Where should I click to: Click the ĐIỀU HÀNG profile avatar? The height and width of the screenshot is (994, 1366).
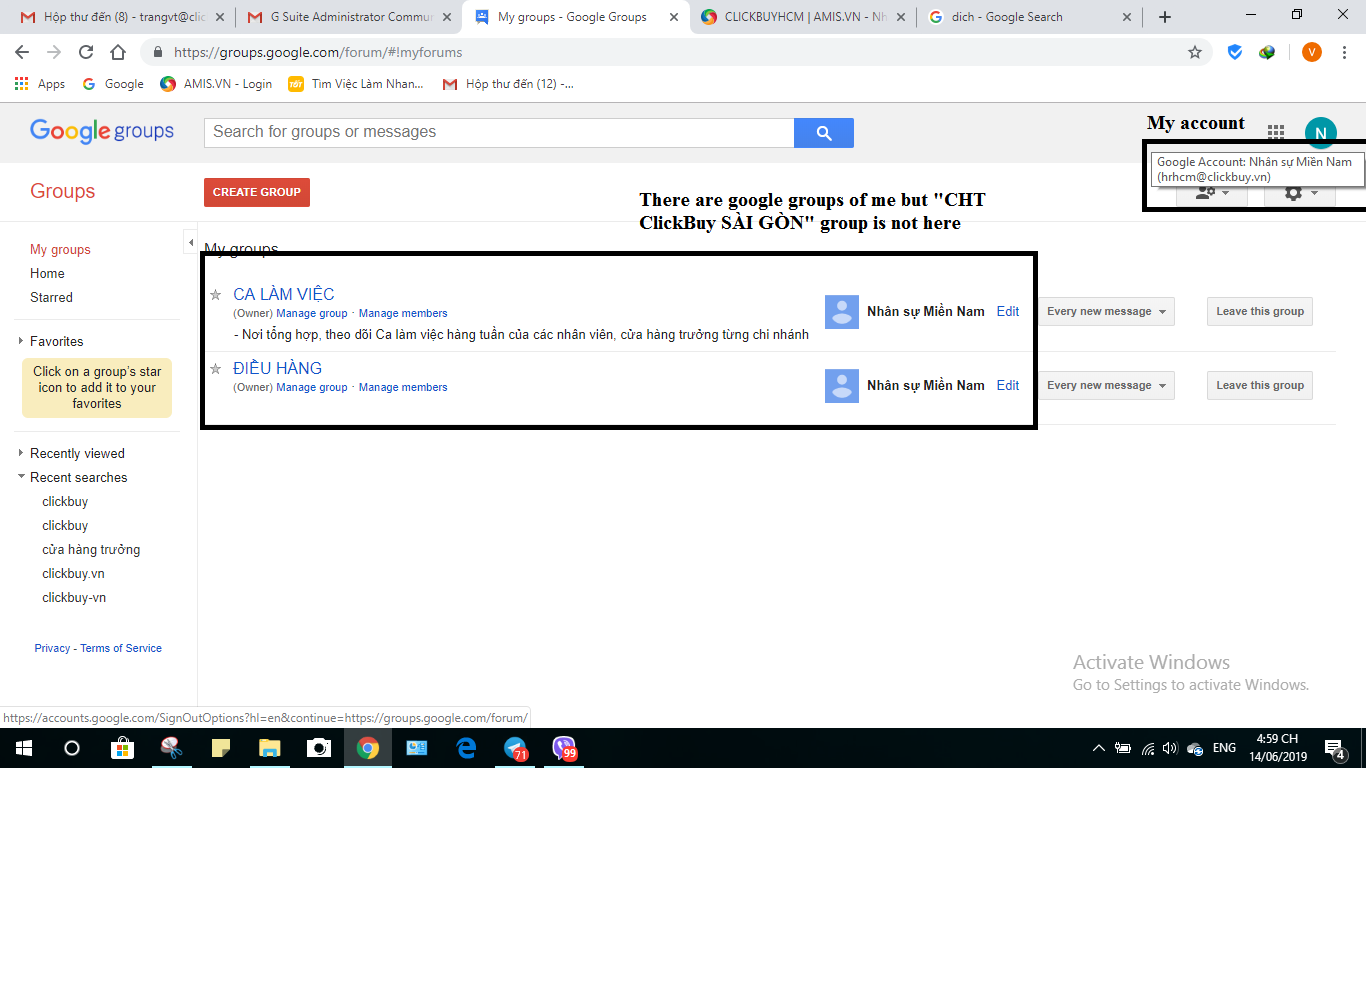tap(842, 386)
